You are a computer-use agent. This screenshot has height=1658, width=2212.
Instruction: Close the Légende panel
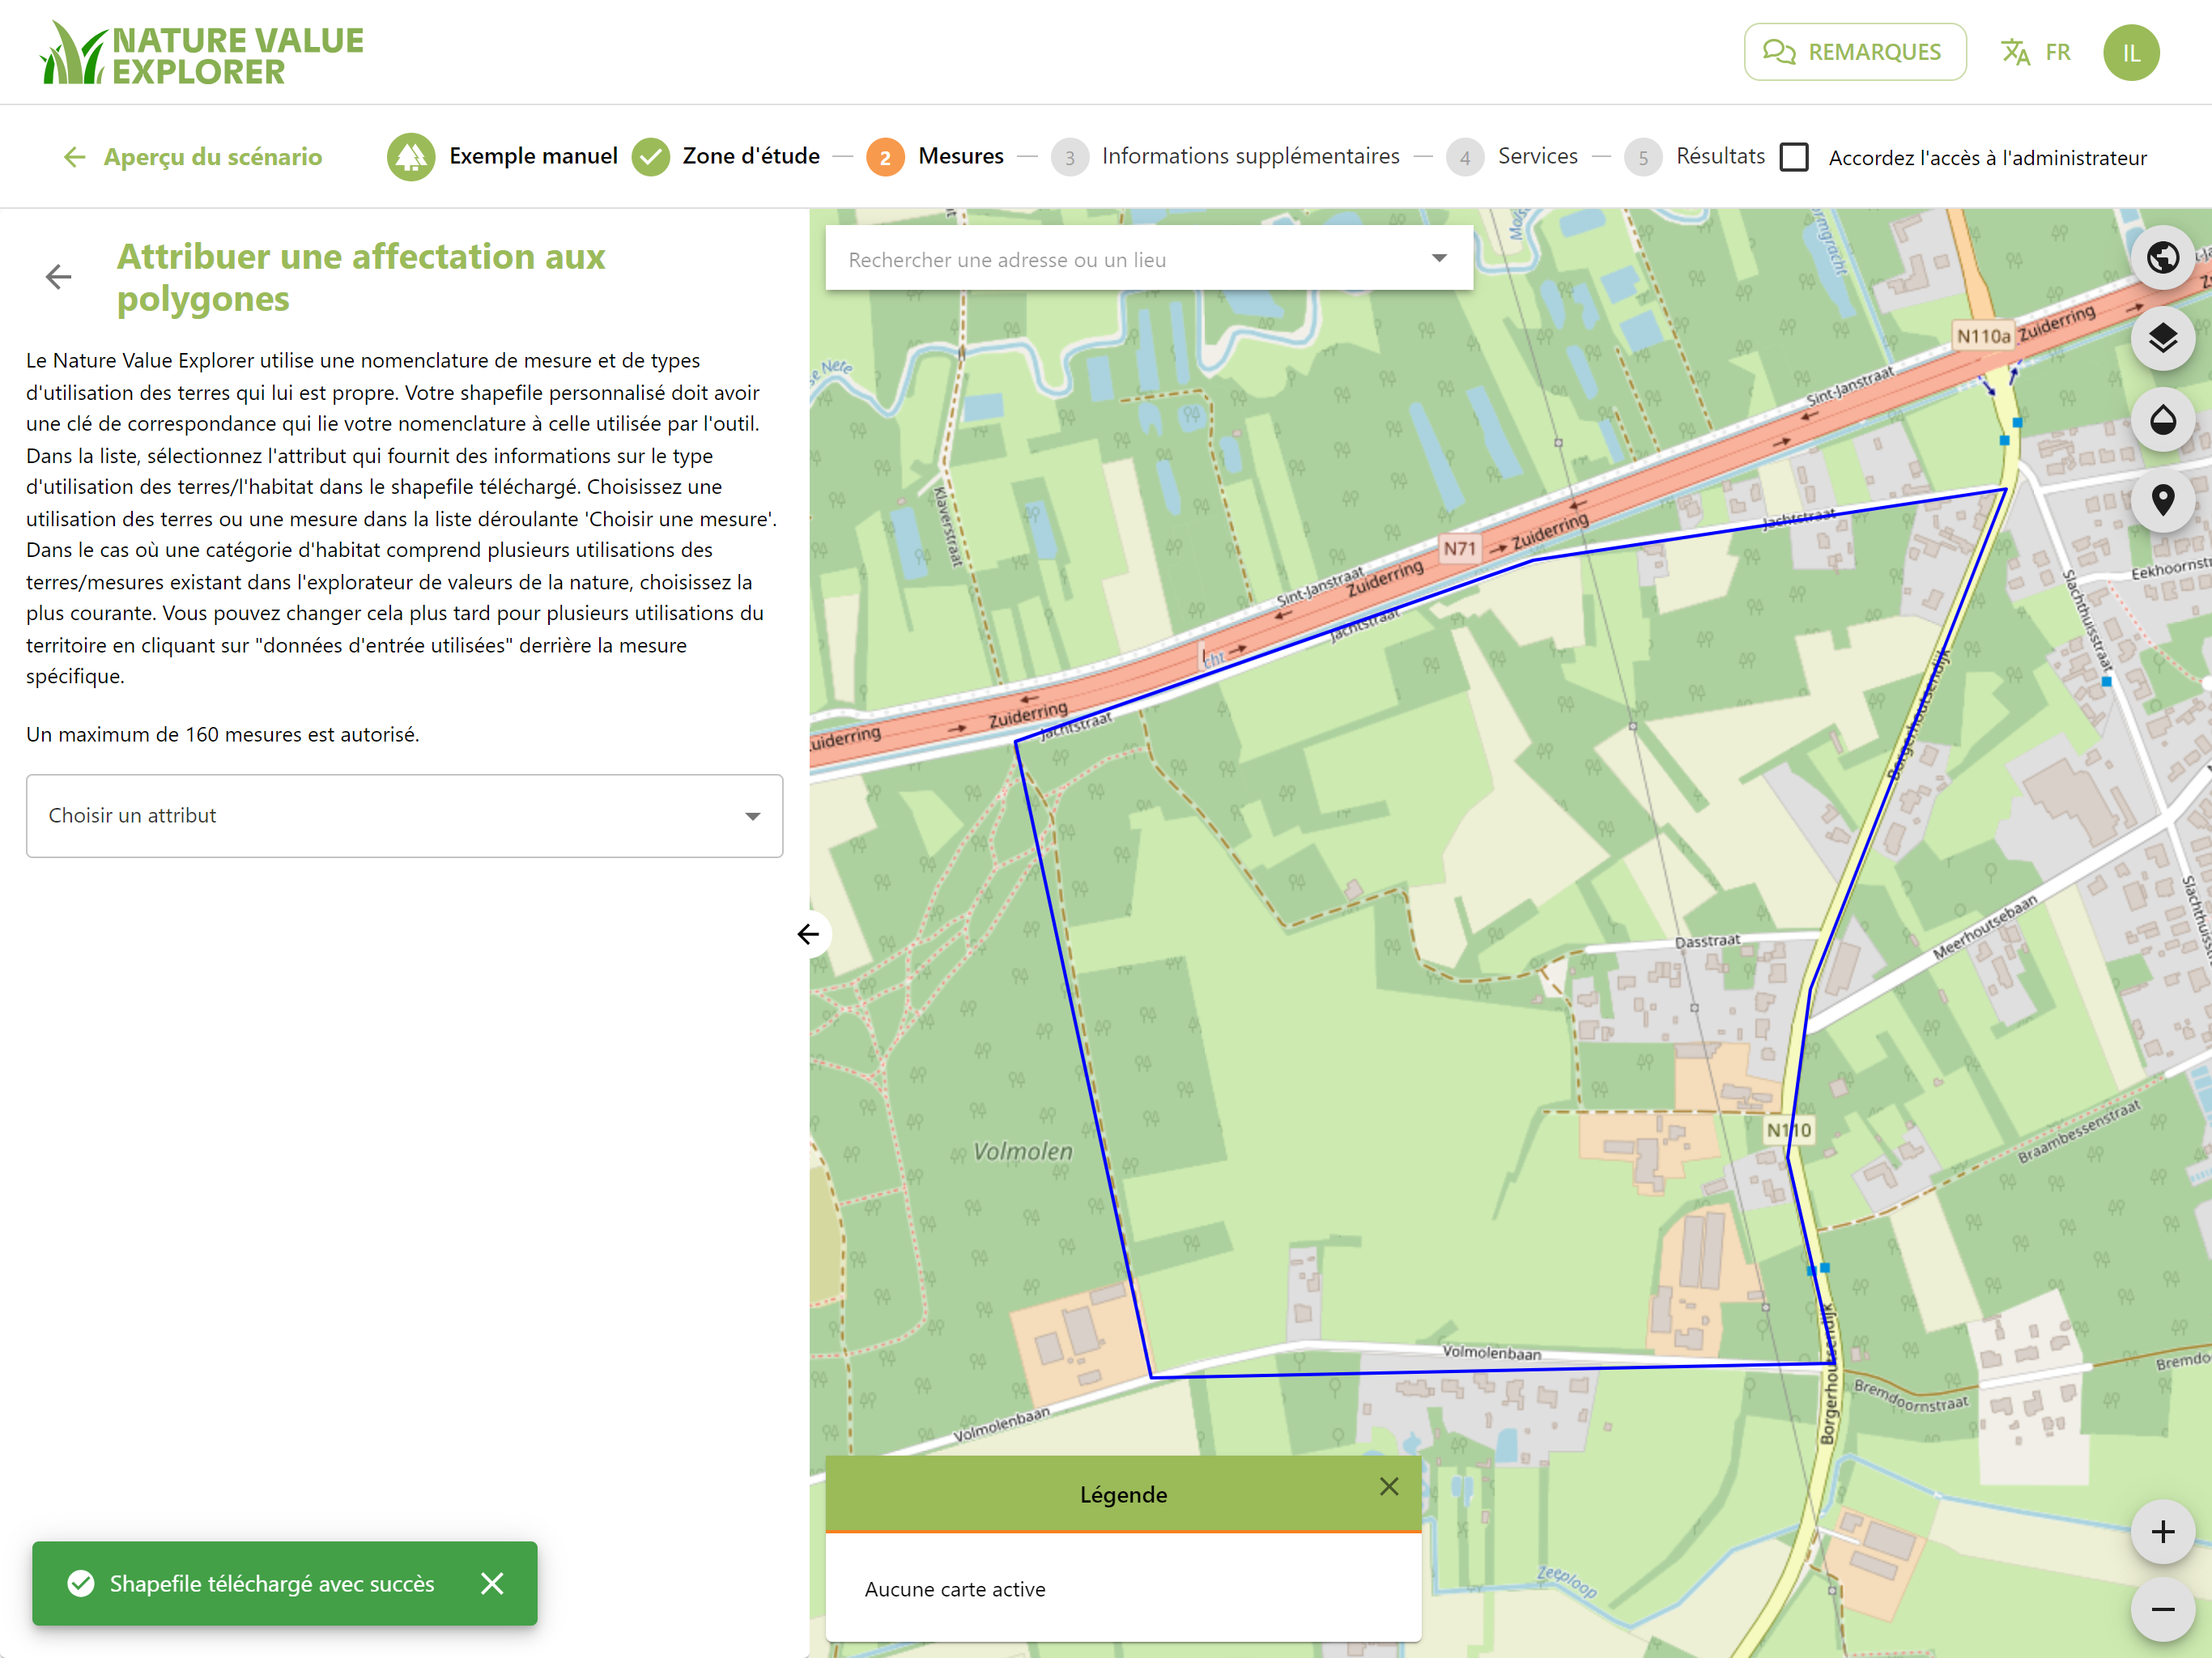coord(1389,1487)
